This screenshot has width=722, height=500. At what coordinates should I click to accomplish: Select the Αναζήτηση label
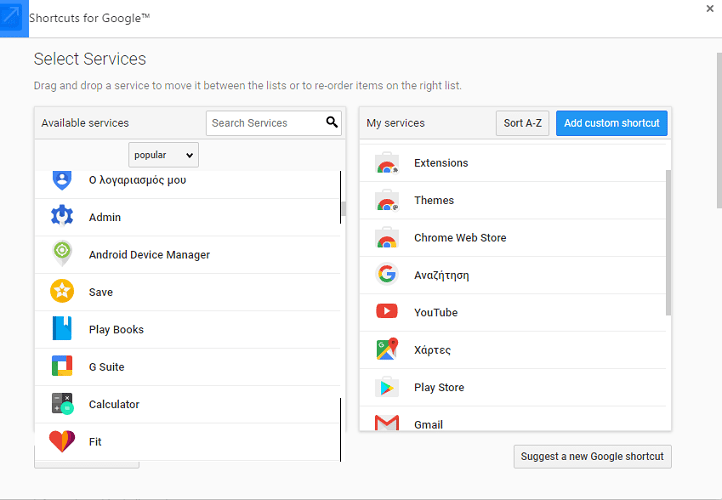pos(441,275)
